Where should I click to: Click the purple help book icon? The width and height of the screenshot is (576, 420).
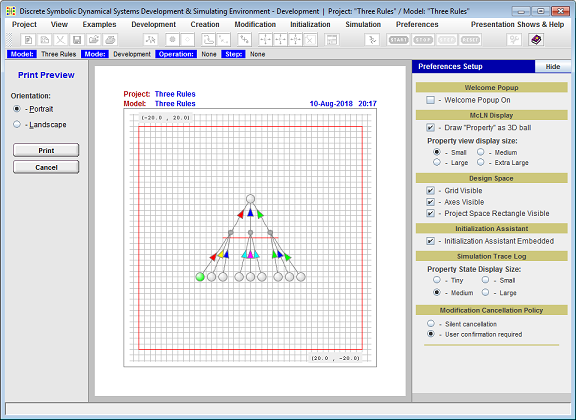click(x=536, y=40)
